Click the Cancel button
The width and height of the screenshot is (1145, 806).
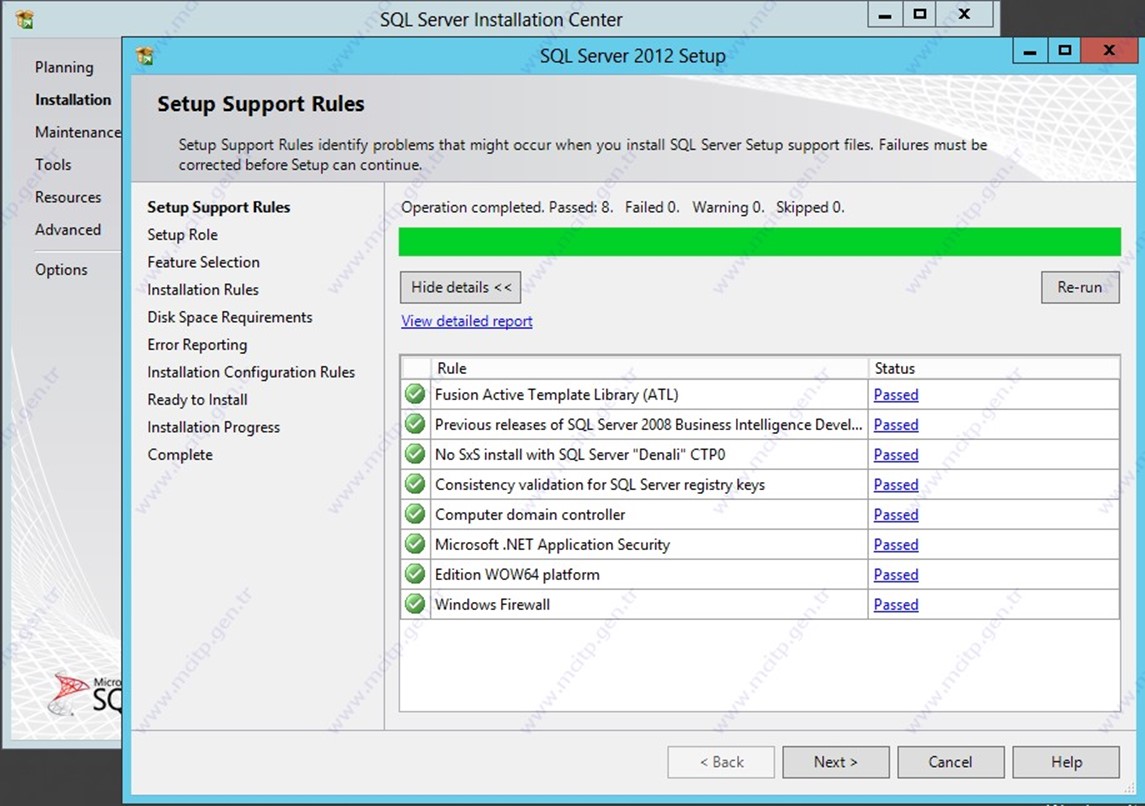951,762
